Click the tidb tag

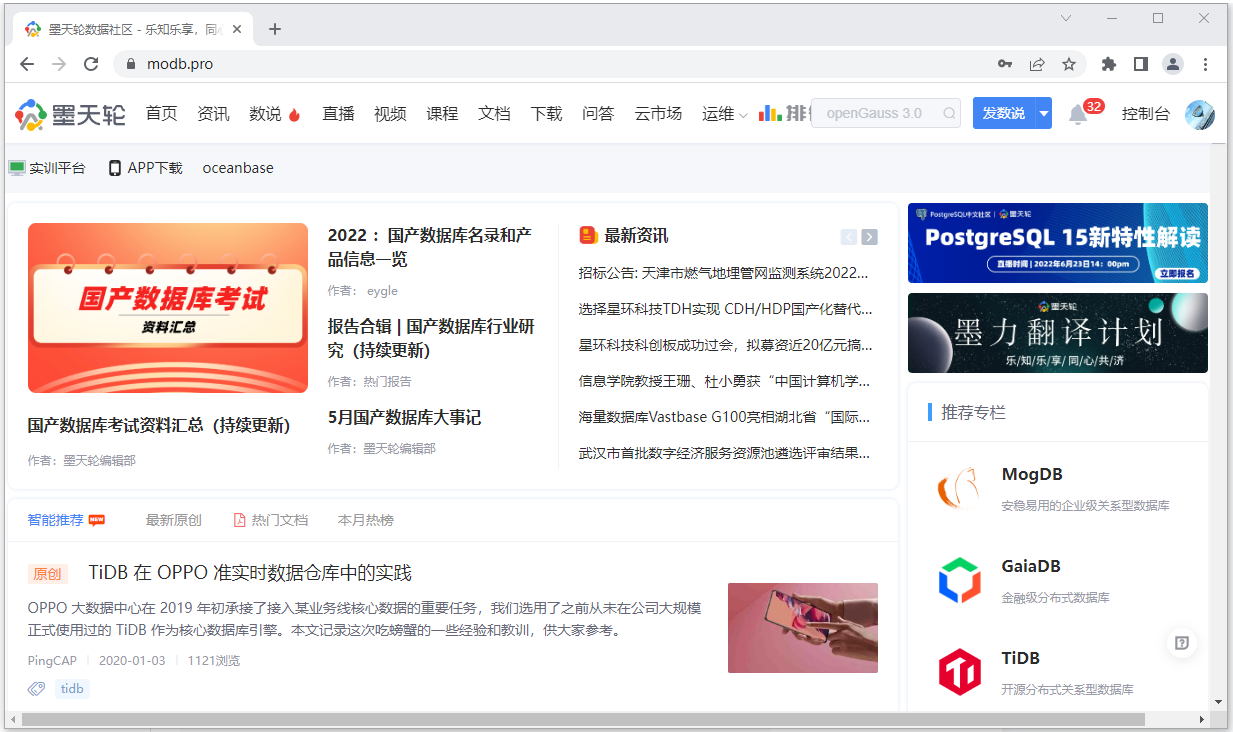click(x=72, y=689)
